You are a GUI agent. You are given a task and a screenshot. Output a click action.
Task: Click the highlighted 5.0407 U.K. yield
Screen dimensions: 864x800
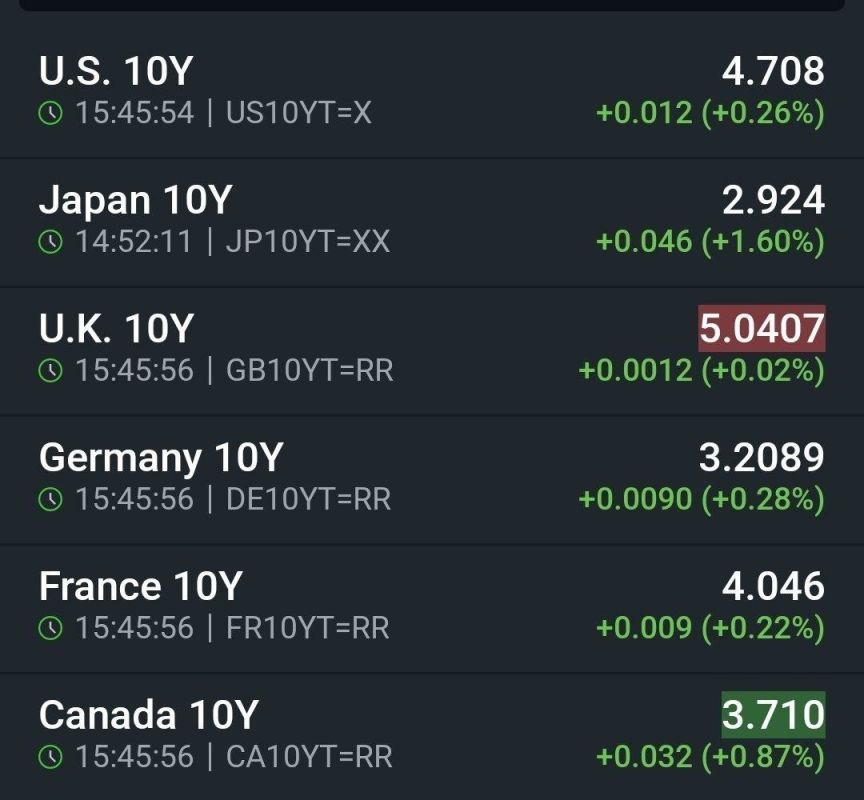[762, 328]
